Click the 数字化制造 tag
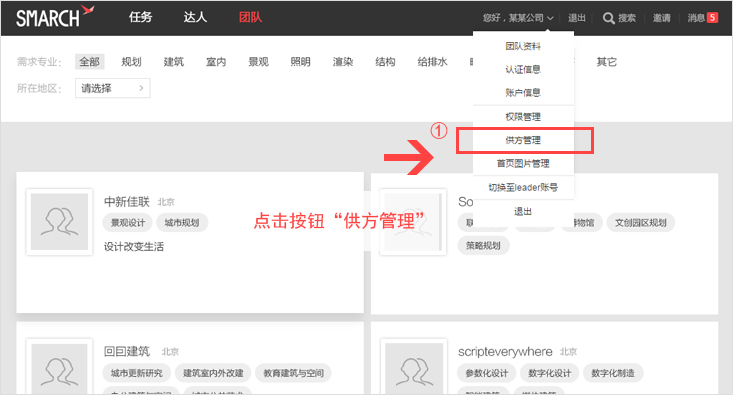This screenshot has width=733, height=395. pos(613,373)
